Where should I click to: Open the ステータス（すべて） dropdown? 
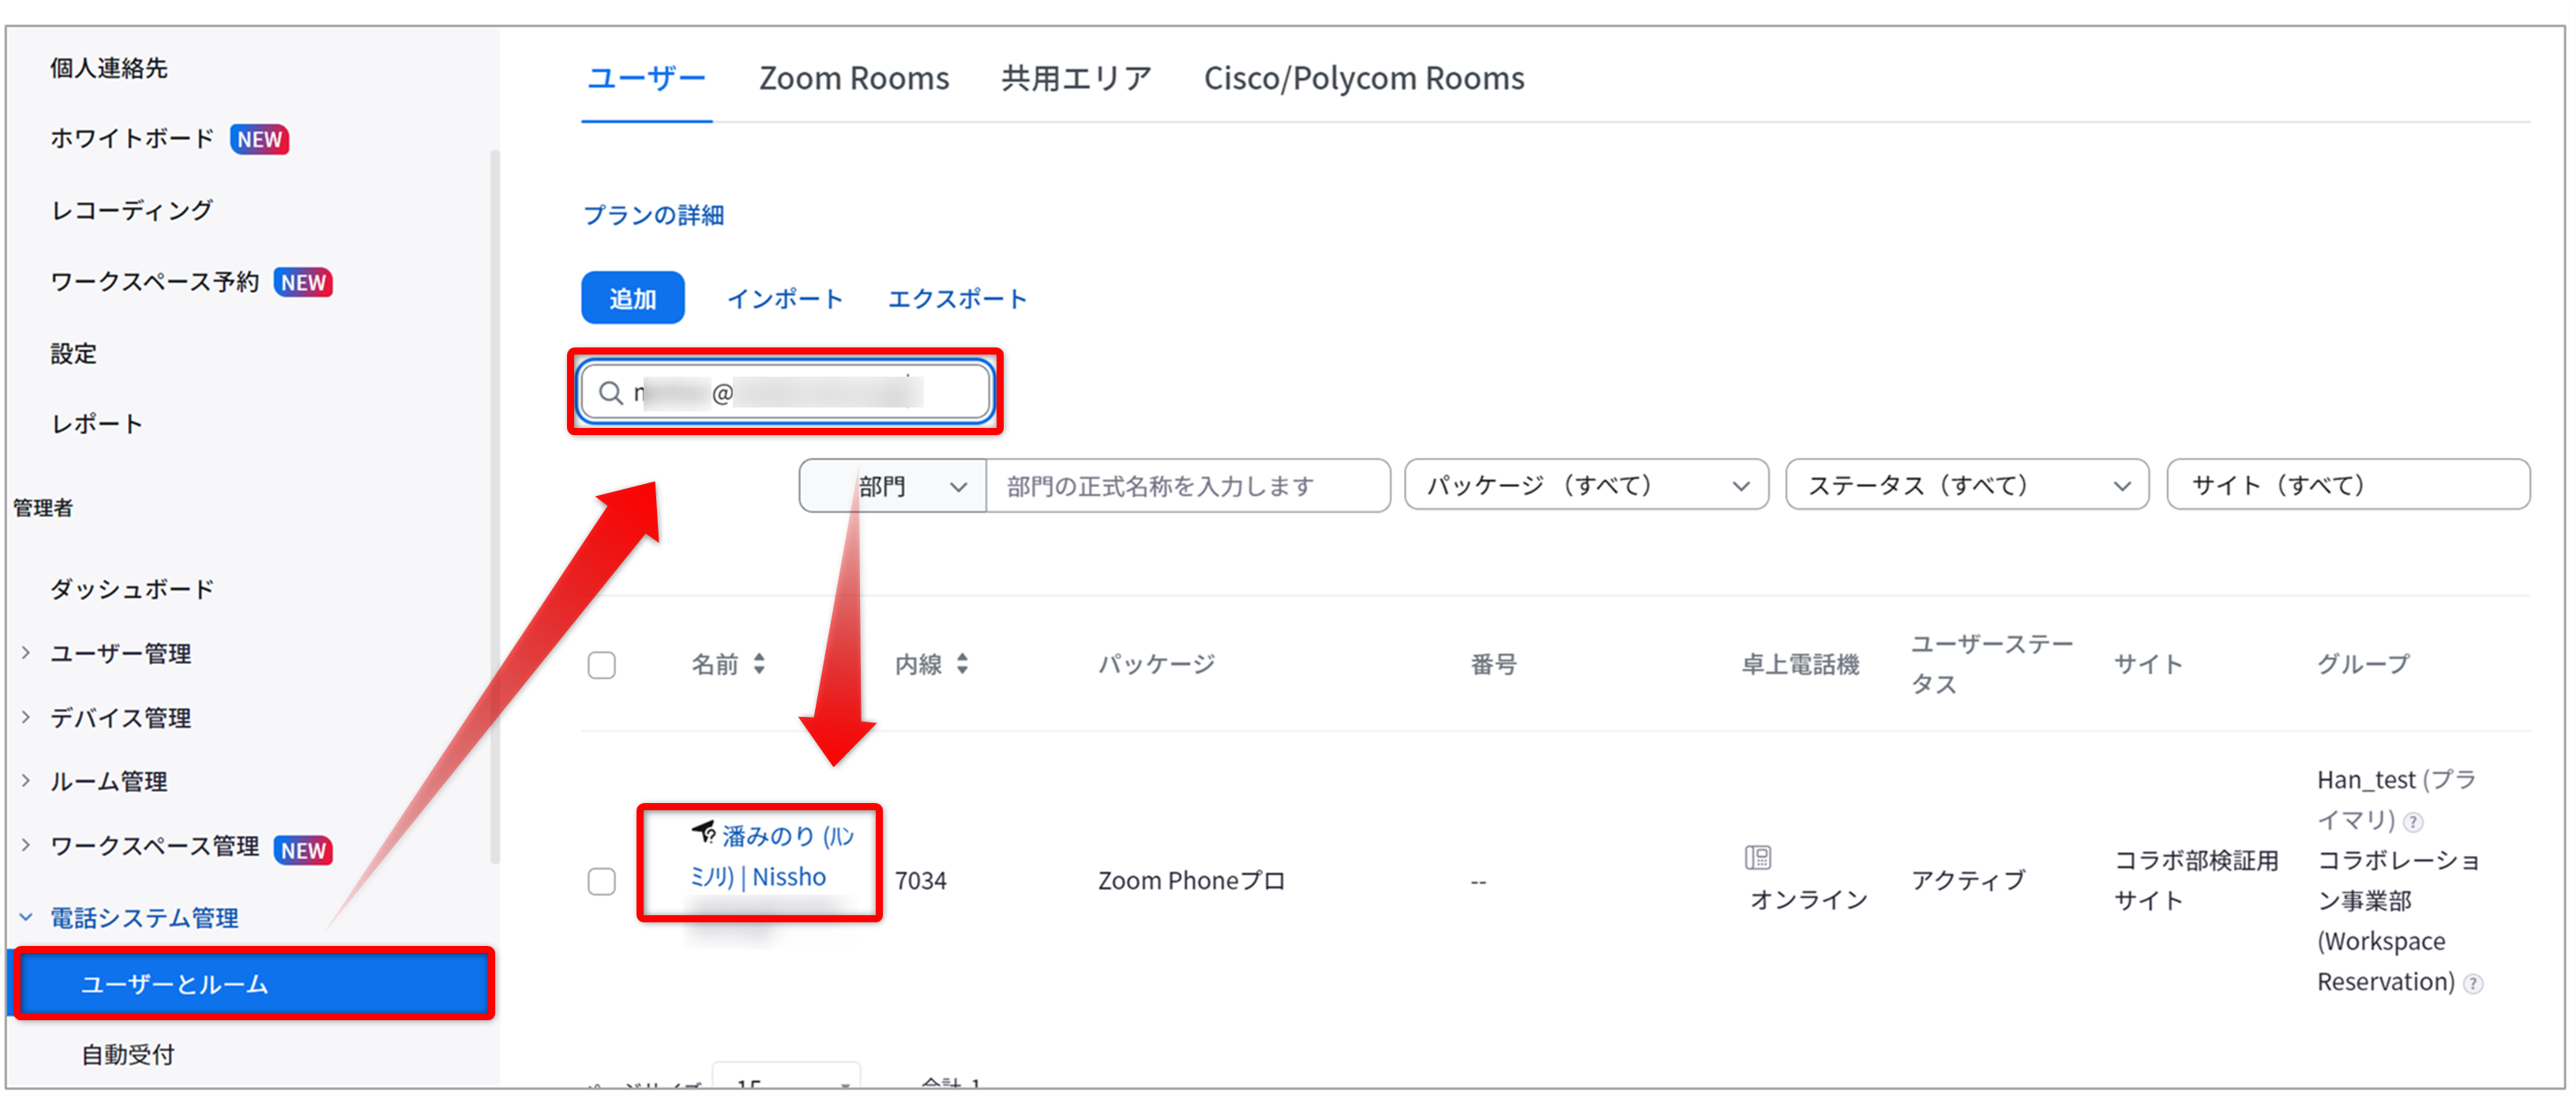point(1966,485)
